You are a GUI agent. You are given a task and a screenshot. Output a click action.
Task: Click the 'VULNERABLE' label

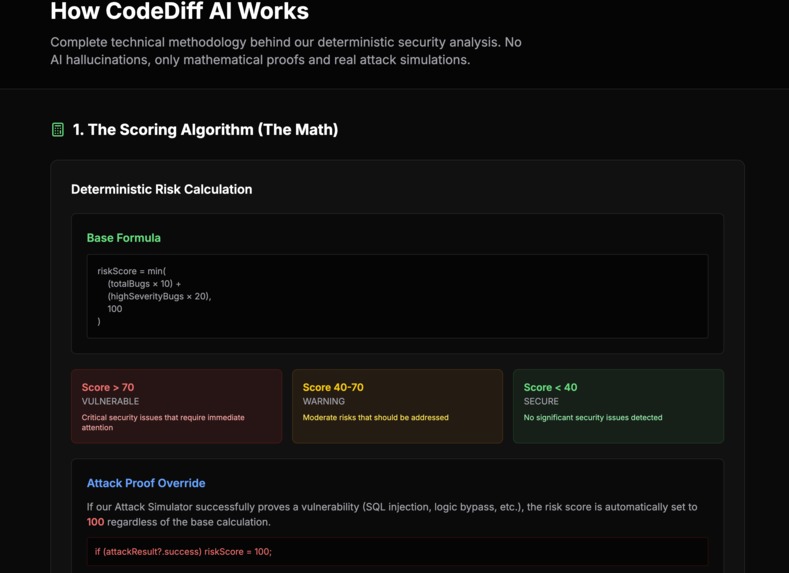click(x=110, y=401)
